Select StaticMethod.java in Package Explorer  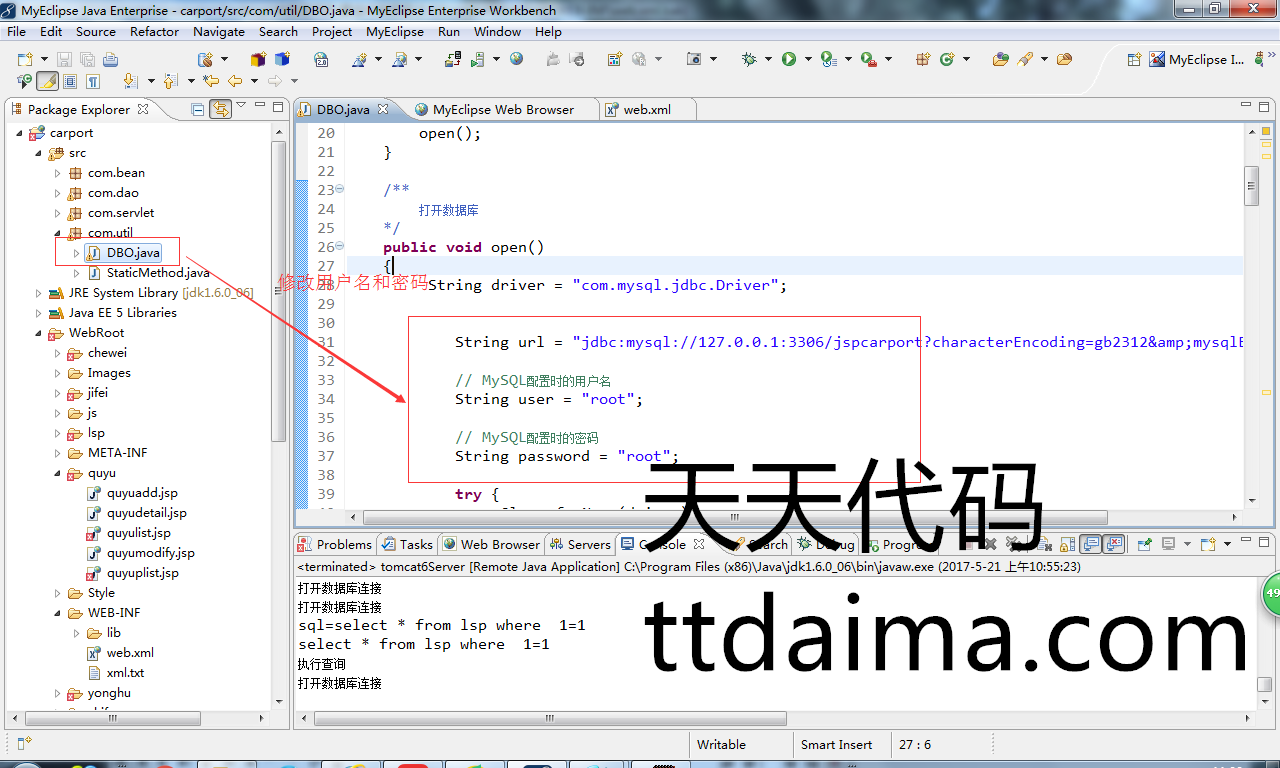point(158,273)
